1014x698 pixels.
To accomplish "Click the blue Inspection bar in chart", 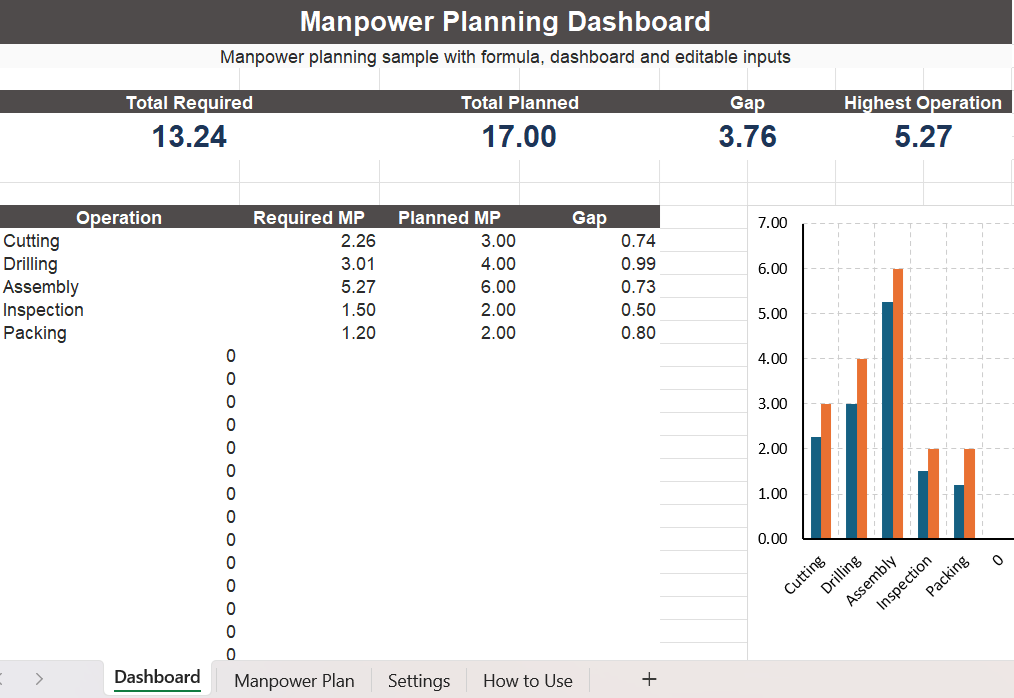I will [x=923, y=505].
